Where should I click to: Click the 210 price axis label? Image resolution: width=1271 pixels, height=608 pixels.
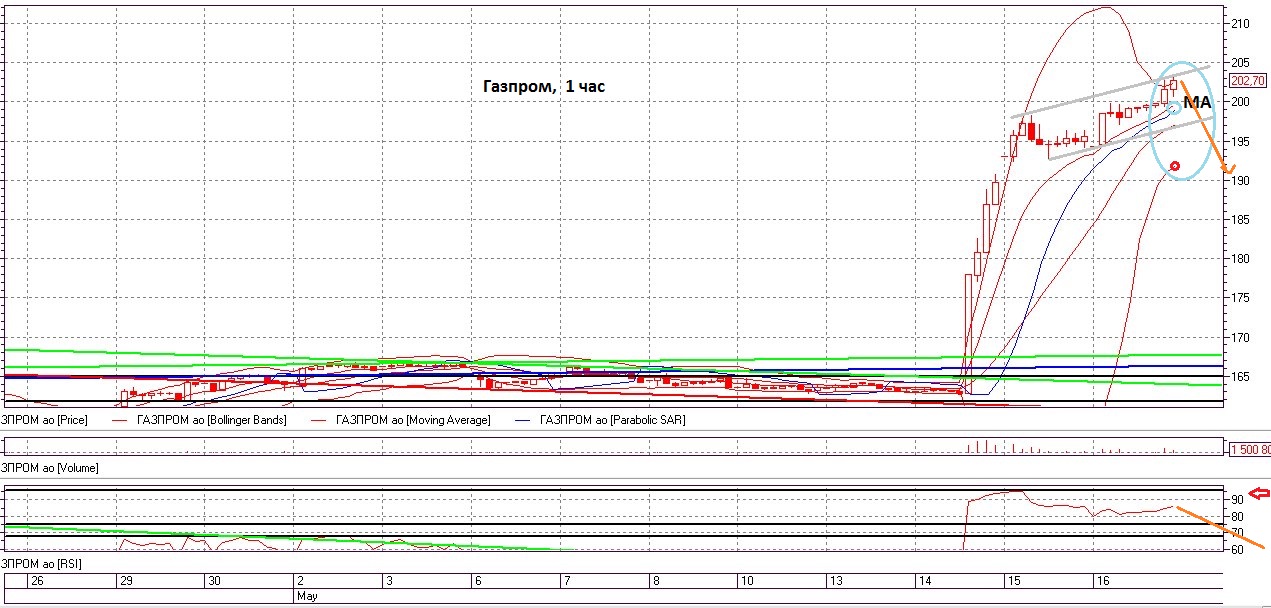tap(1241, 23)
